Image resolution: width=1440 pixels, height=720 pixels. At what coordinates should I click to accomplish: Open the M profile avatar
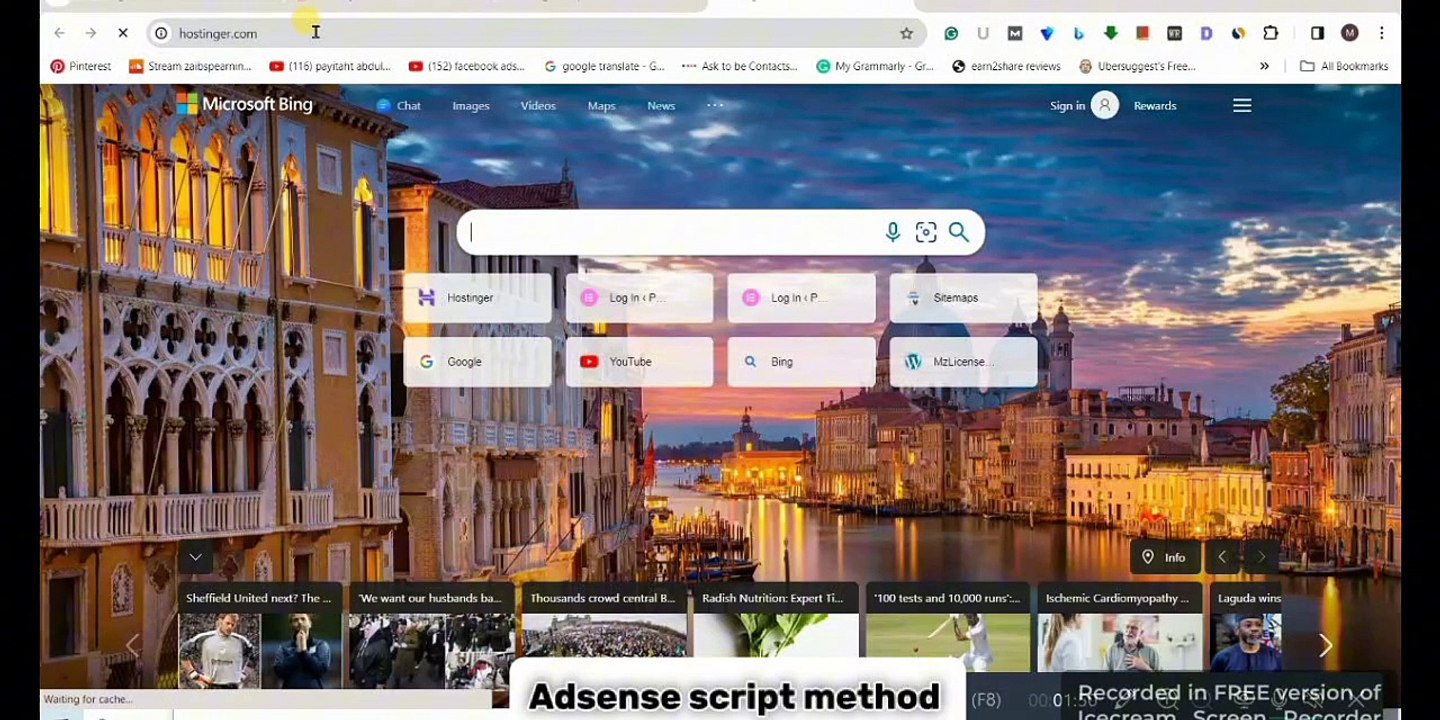pyautogui.click(x=1350, y=33)
